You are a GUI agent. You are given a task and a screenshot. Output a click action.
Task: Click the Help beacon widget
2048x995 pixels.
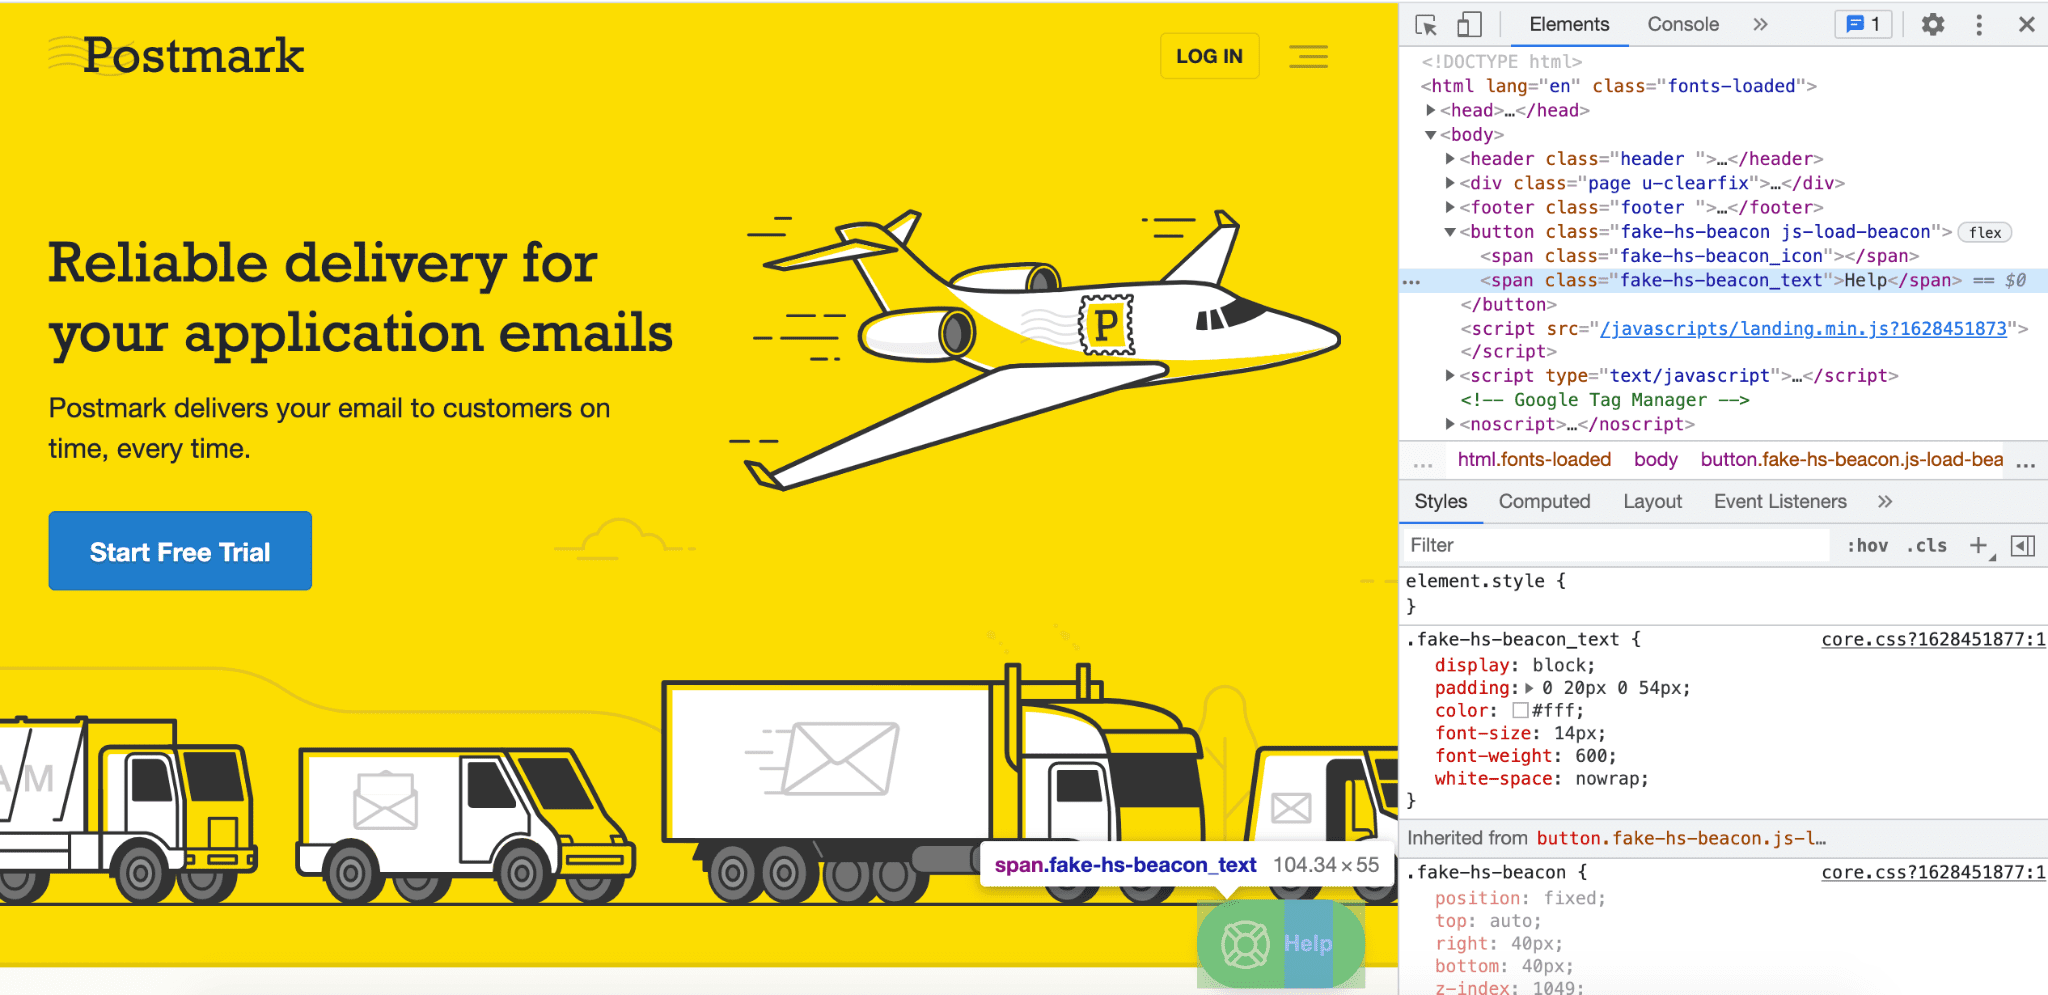pos(1281,941)
